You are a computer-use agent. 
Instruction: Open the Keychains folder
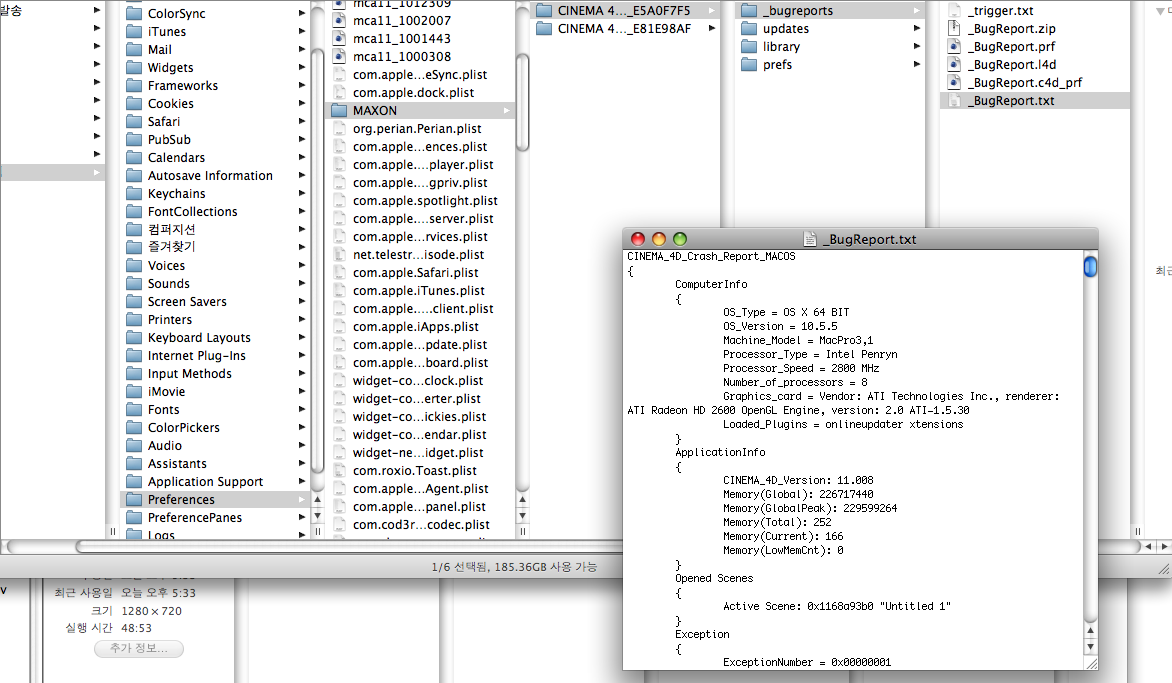(x=176, y=194)
